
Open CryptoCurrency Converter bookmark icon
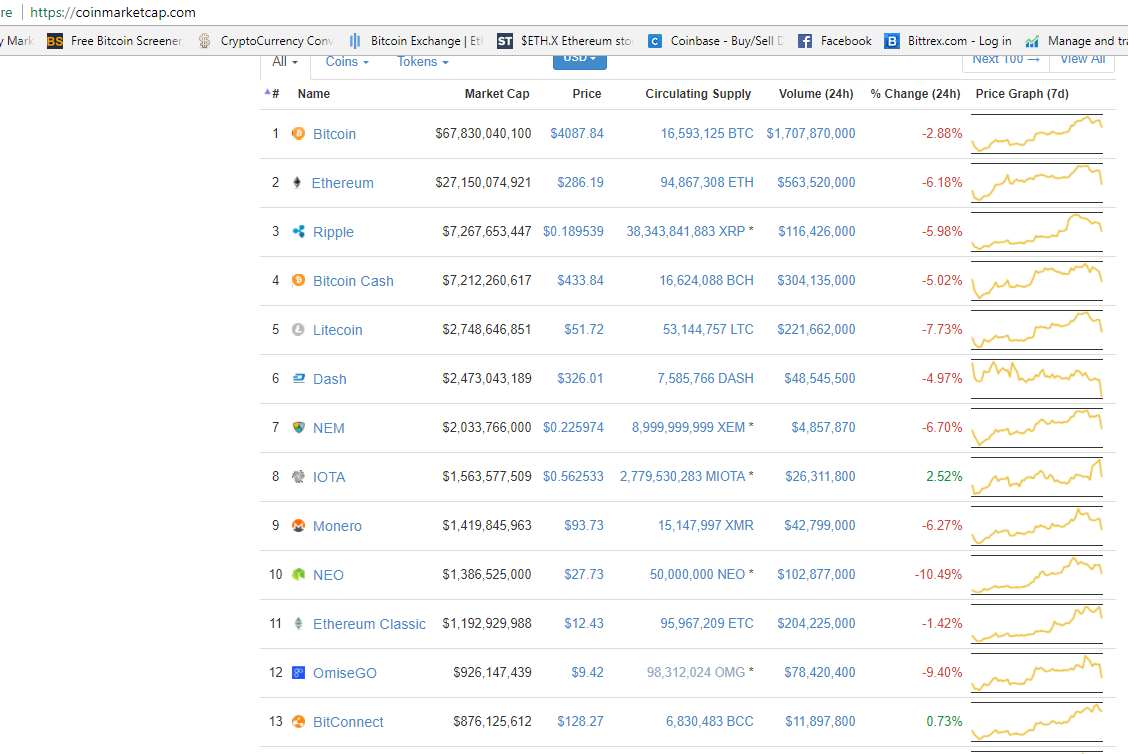pos(204,41)
